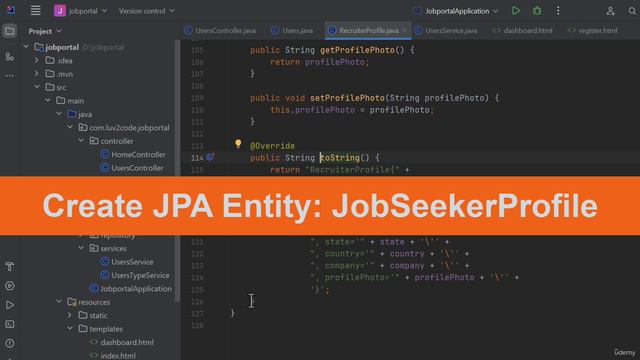Open the Terminal tool window icon
The width and height of the screenshot is (640, 360).
coord(10,324)
